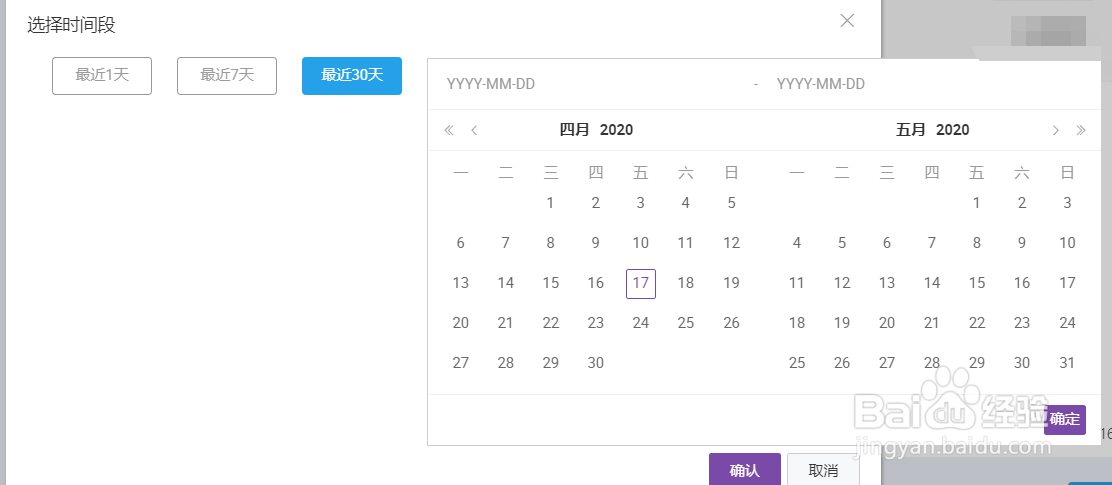Choose May 31 in the right calendar

[x=1067, y=363]
